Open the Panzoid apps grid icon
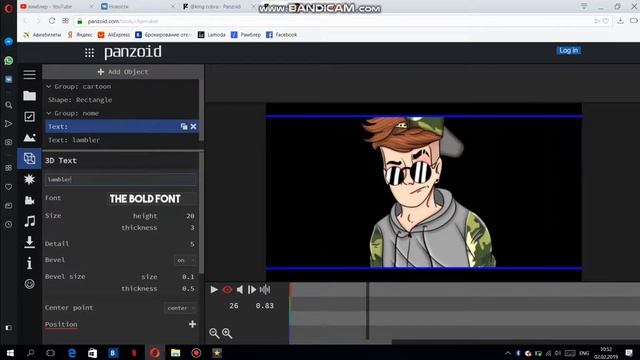This screenshot has height=360, width=640. pos(89,53)
